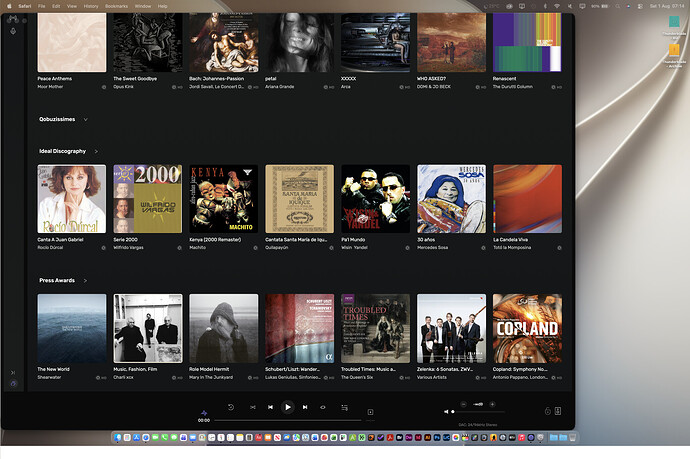Click the icon left of the rightmost player bar icon

coord(548,411)
